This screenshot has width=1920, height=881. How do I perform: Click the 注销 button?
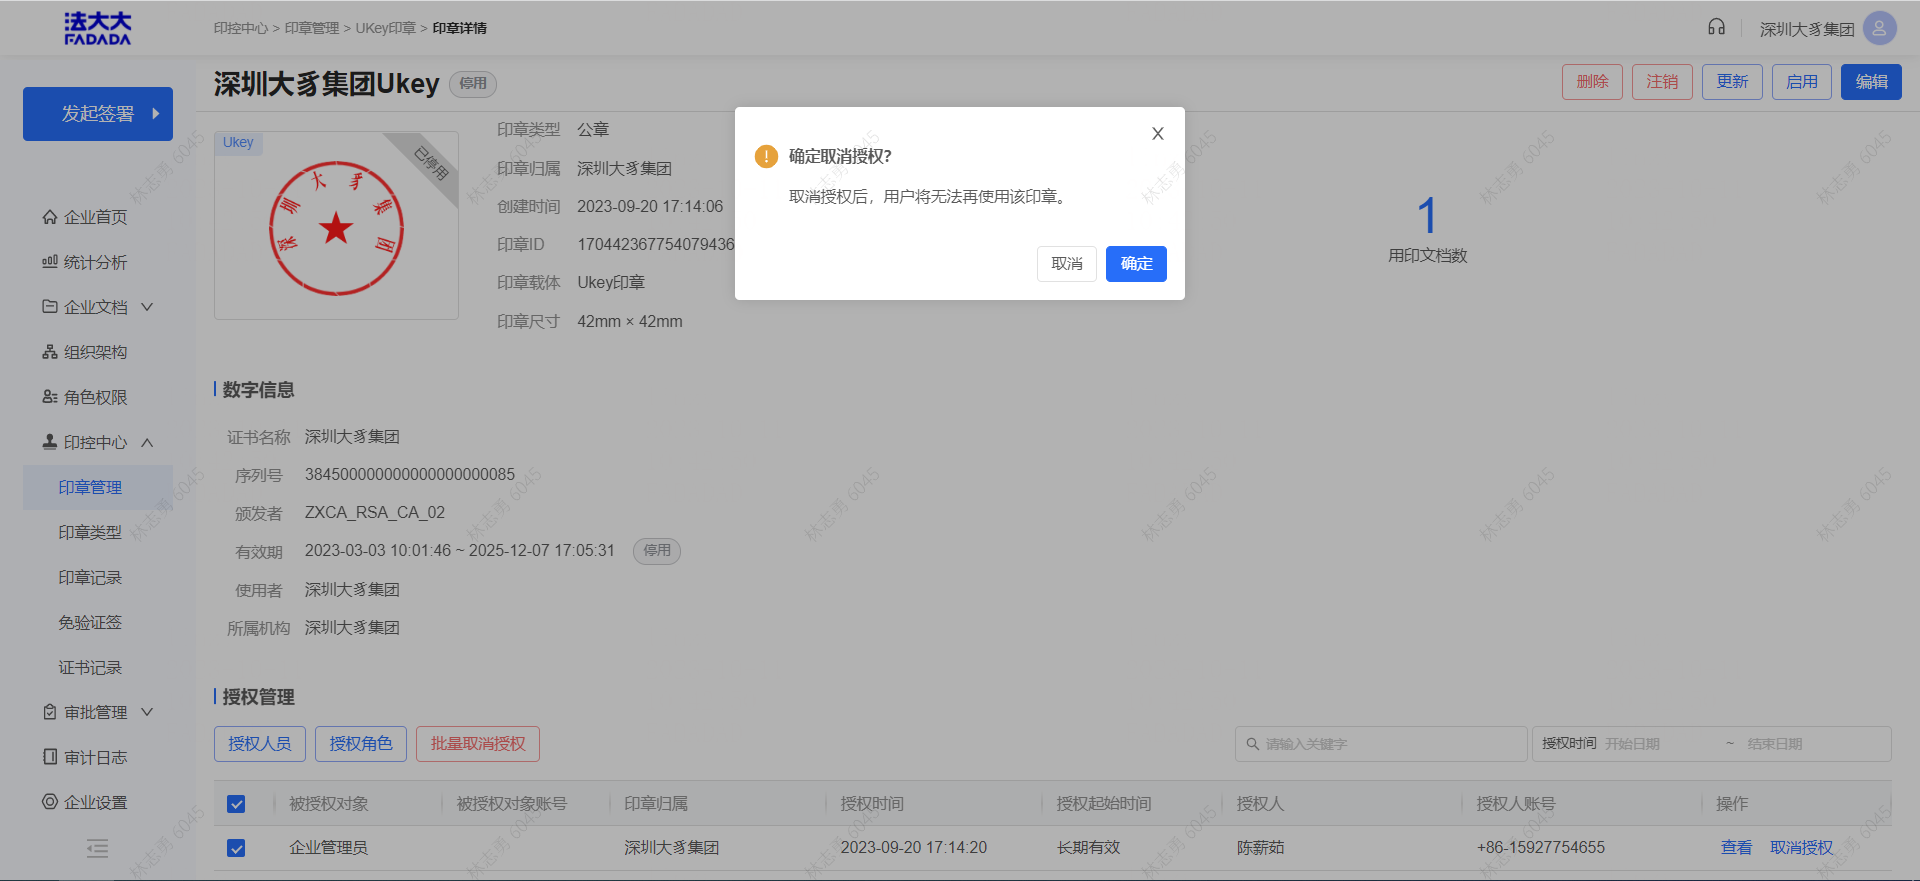(1662, 82)
